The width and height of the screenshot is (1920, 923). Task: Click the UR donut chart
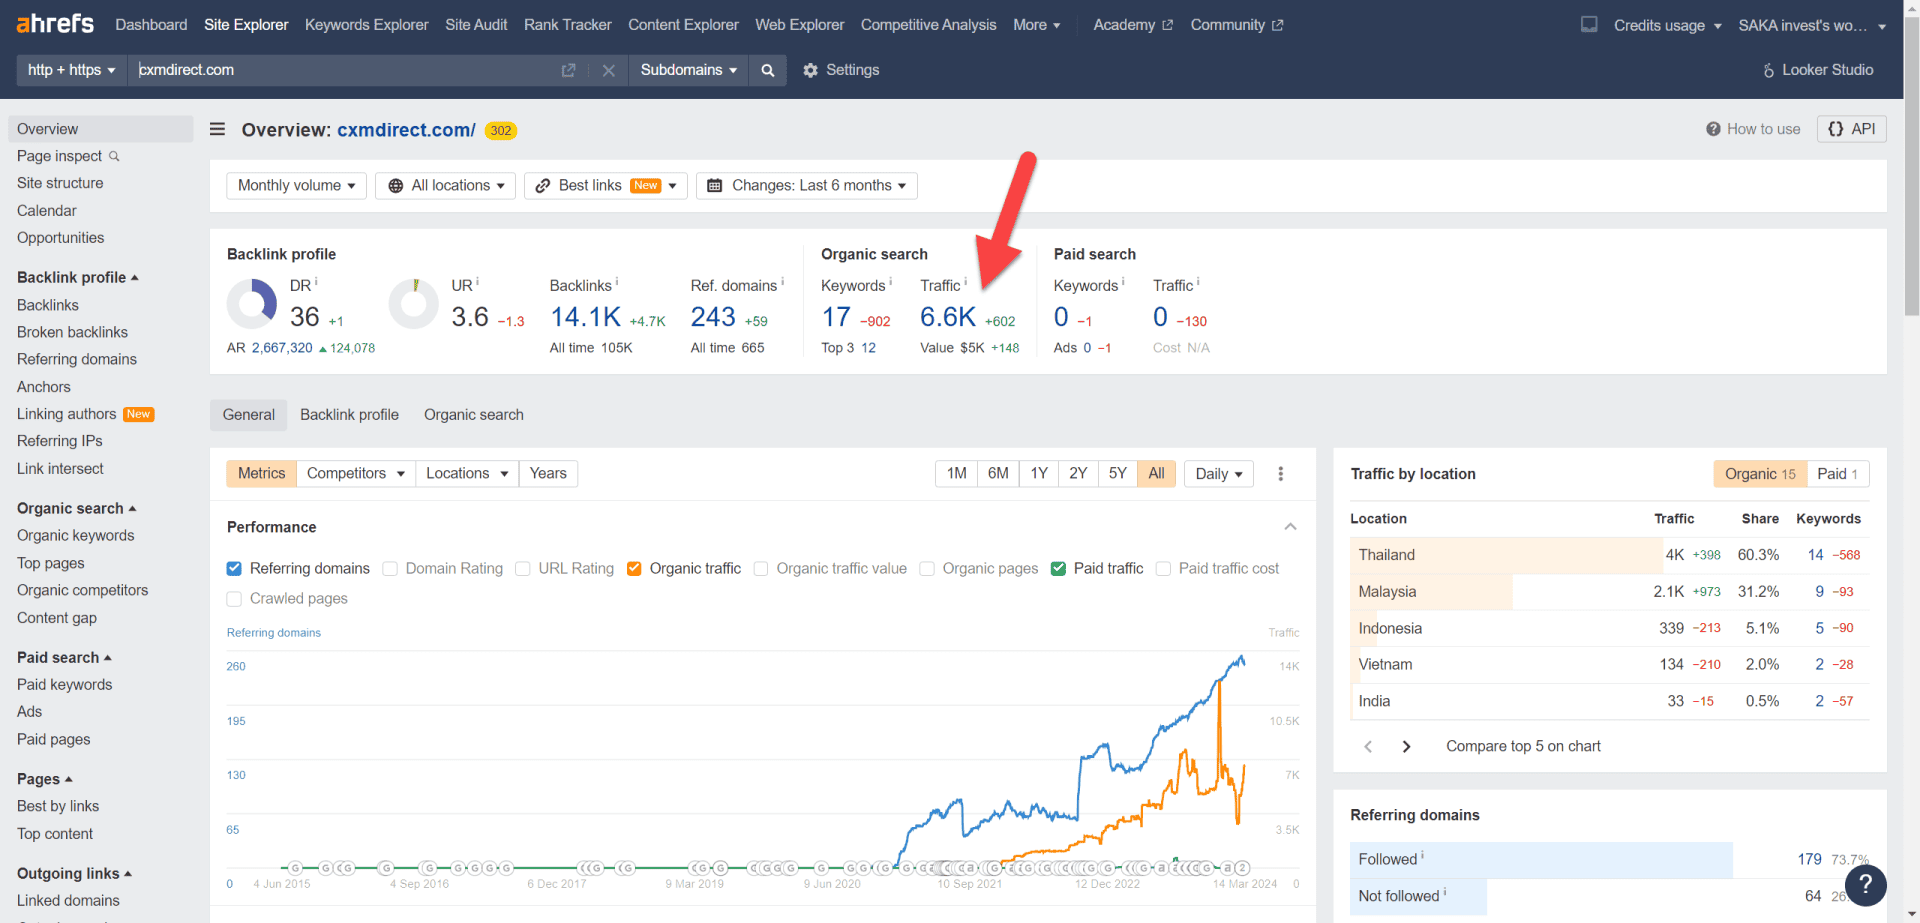tap(414, 304)
